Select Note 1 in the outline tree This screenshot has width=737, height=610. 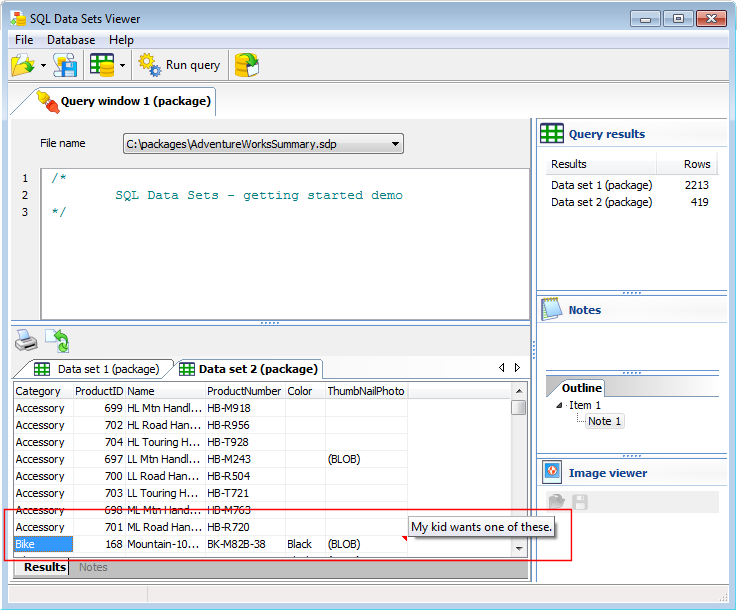pyautogui.click(x=604, y=421)
